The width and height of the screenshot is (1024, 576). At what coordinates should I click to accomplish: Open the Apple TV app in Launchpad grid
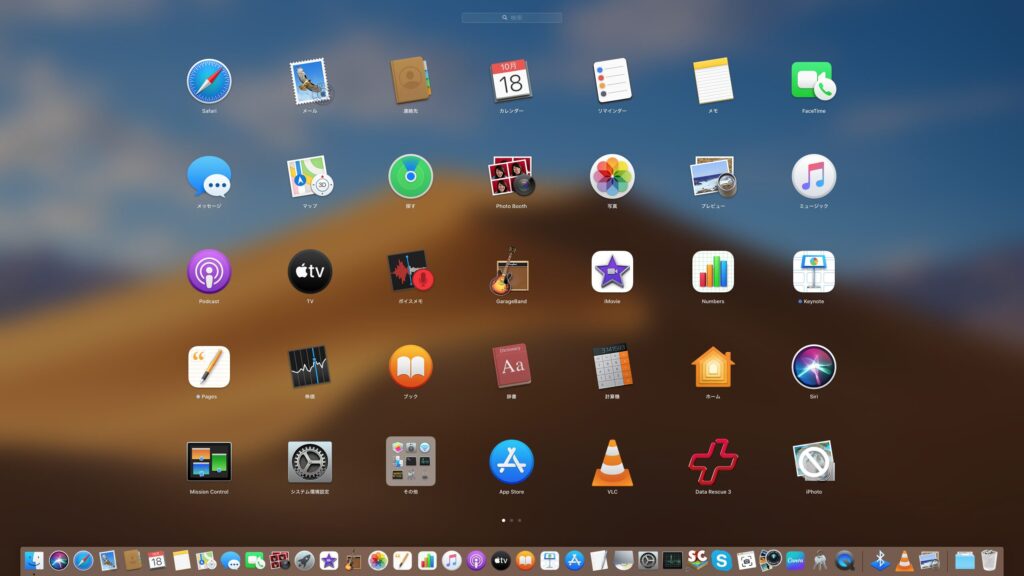pyautogui.click(x=310, y=271)
